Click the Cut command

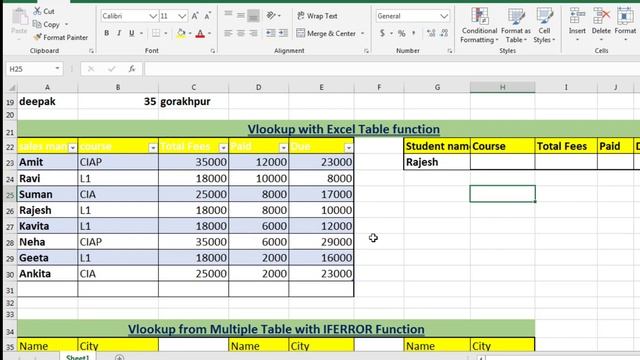click(x=44, y=11)
